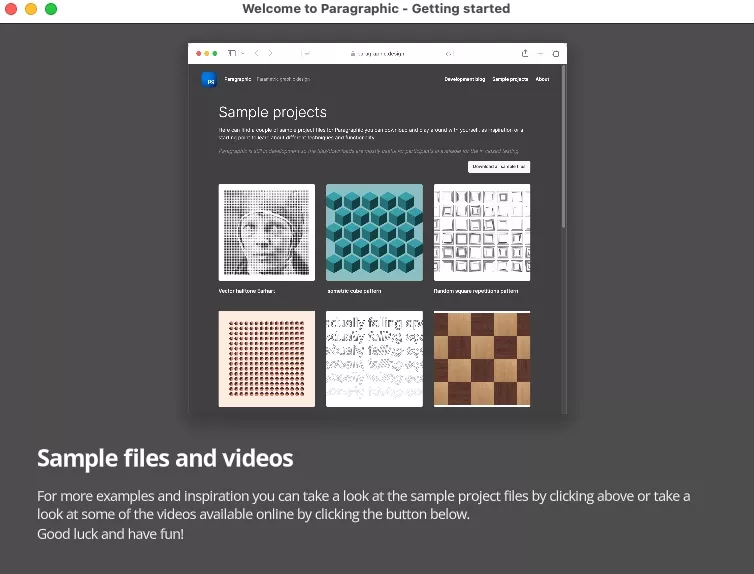Screen dimensions: 754x574
Task: Click the Random square repetitions pattern caption
Action: [x=476, y=291]
